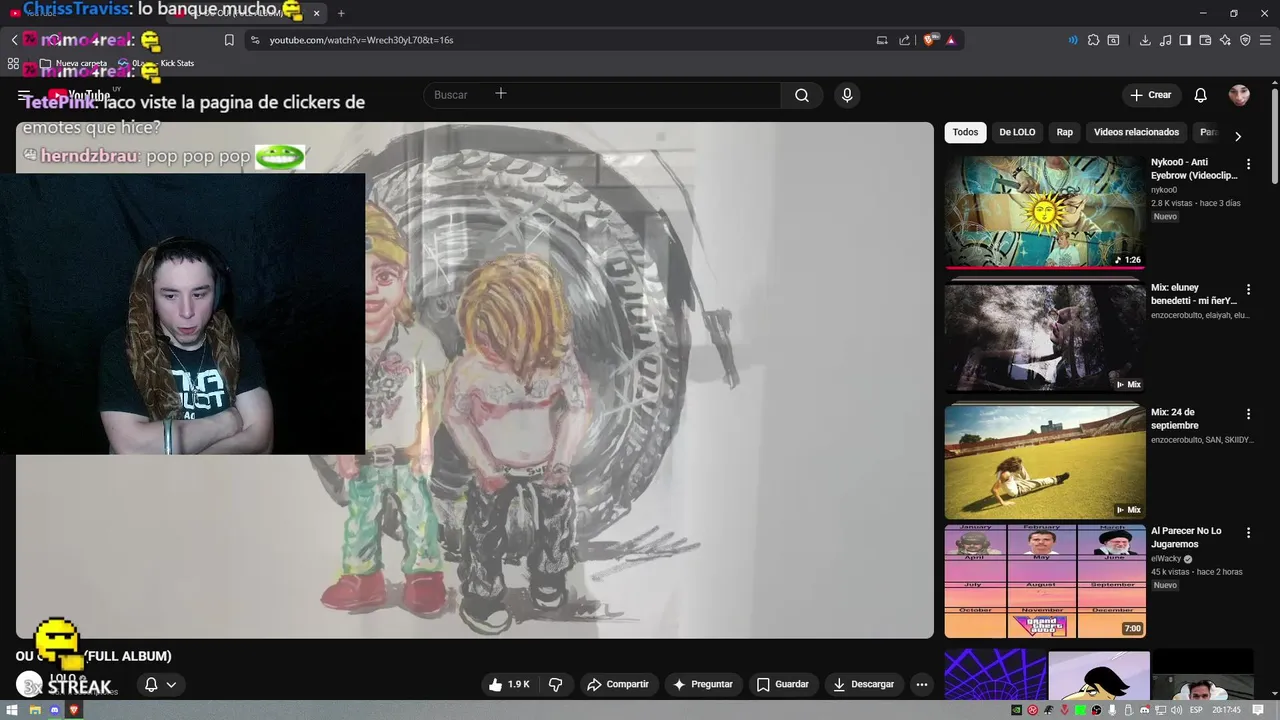The image size is (1280, 720).
Task: Open the elWacky channel name link
Action: pyautogui.click(x=1166, y=559)
